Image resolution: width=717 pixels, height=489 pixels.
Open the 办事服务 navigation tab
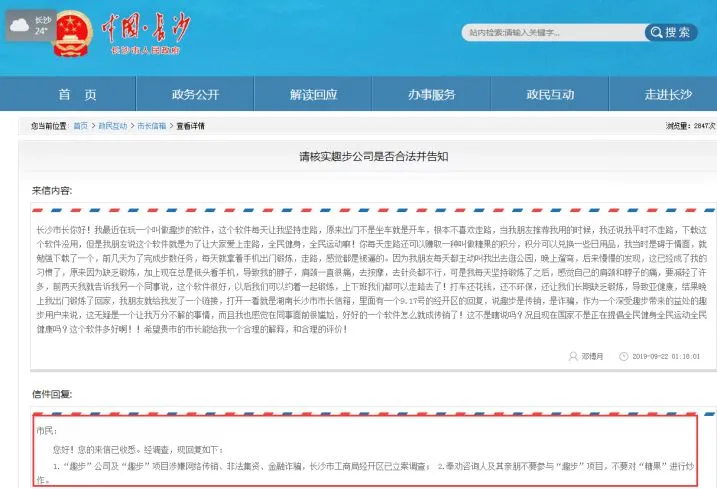432,94
